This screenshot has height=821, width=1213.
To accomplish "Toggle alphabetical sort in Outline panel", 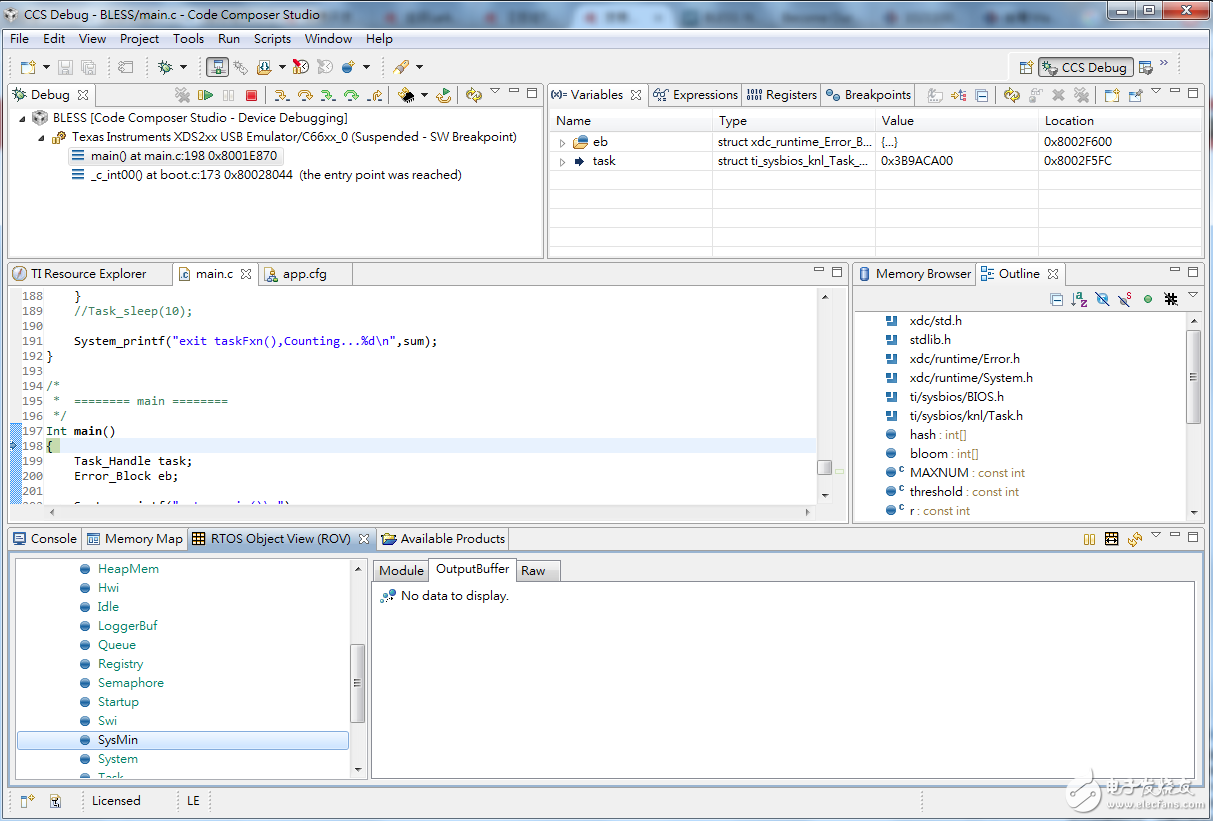I will pyautogui.click(x=1079, y=299).
